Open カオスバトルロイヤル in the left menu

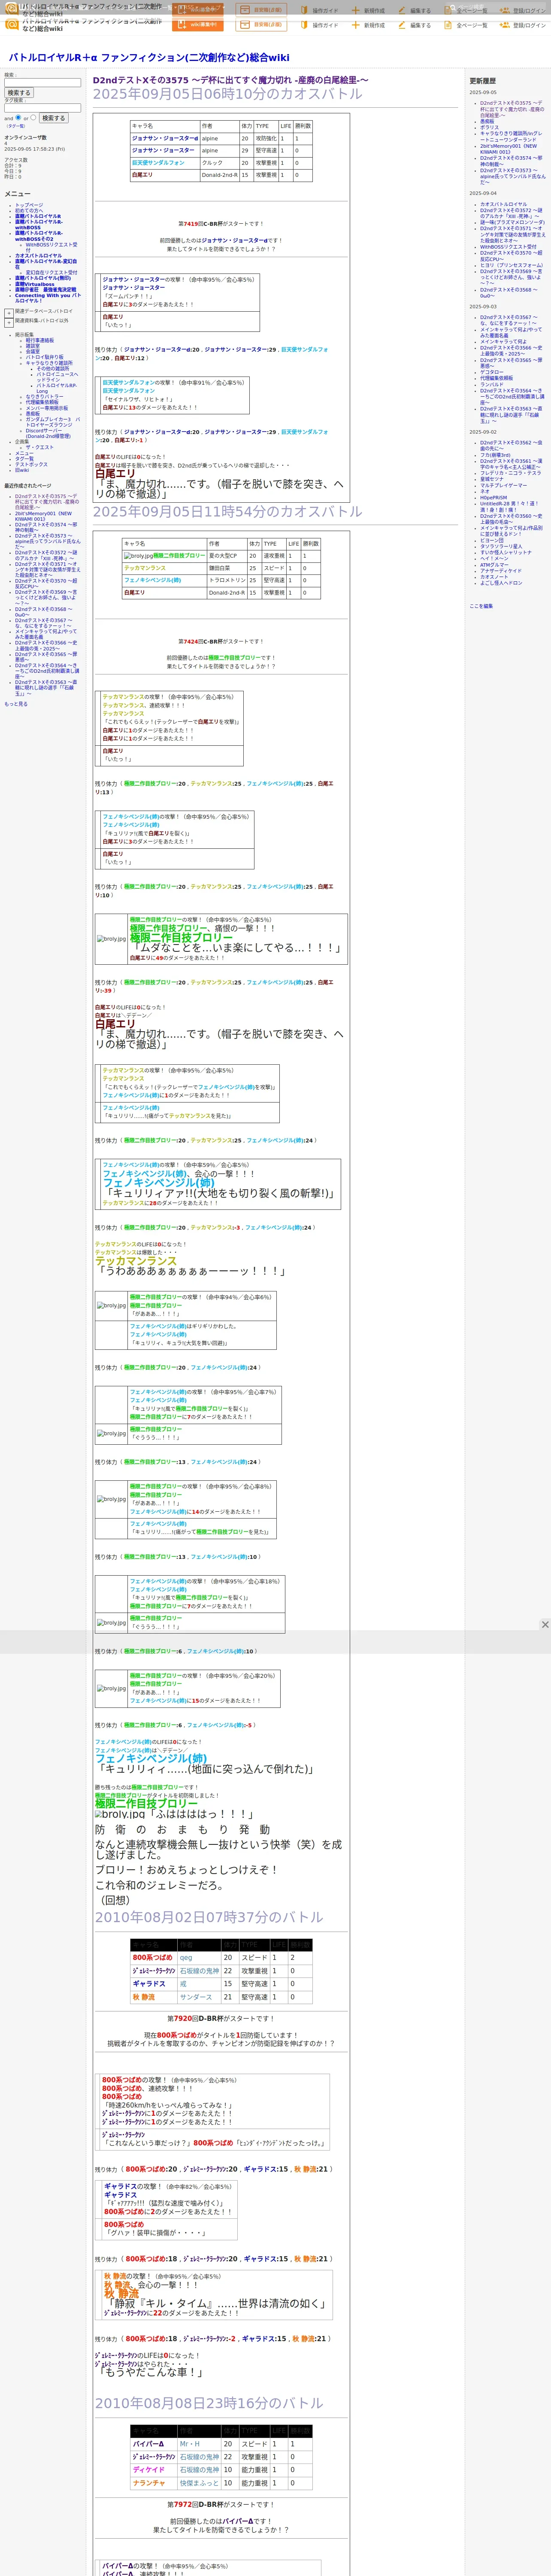(x=38, y=256)
